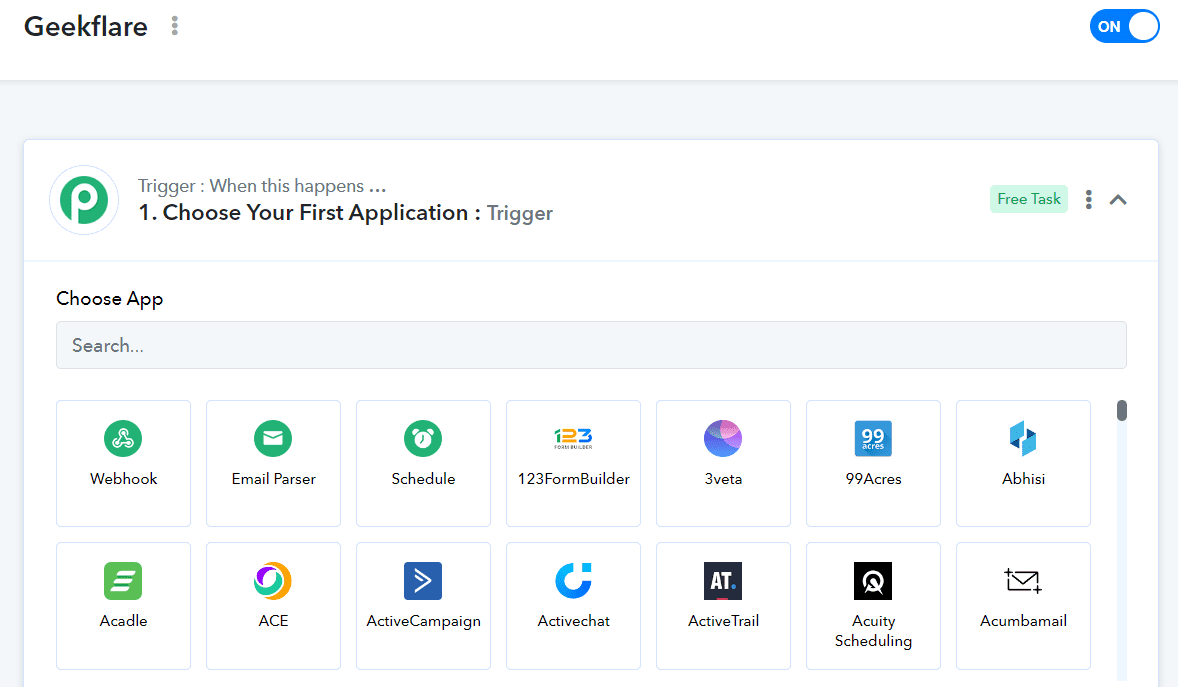Choose the Email Parser app icon

(x=273, y=438)
